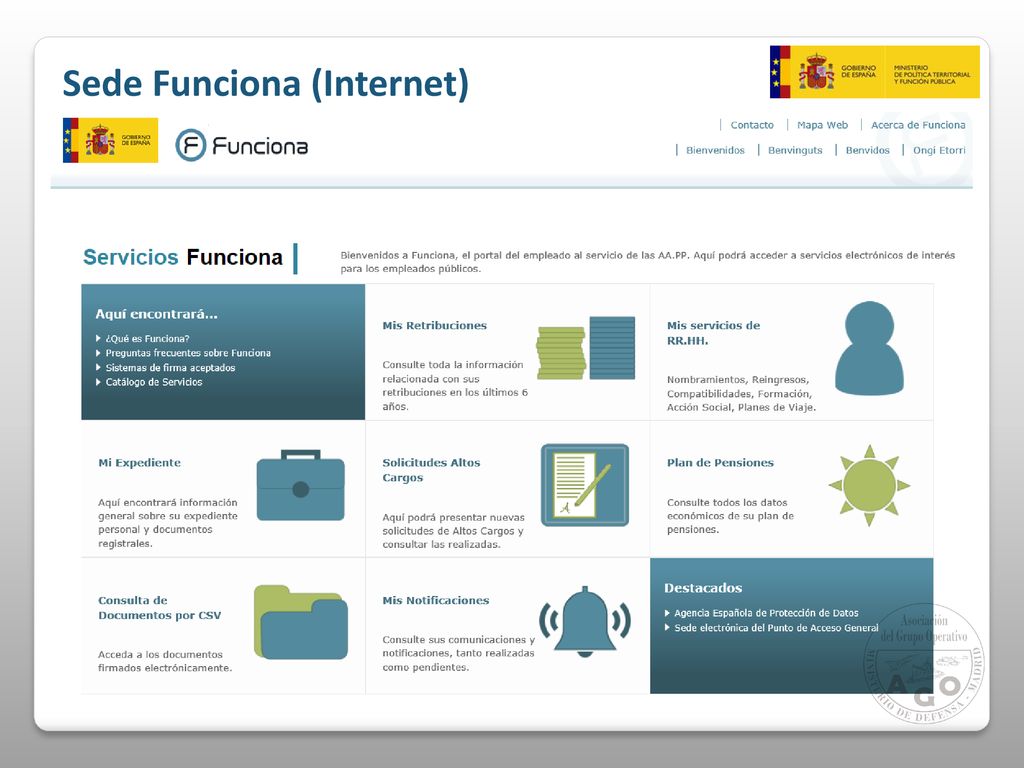Open Catálogo de Servicios link
The height and width of the screenshot is (768, 1024).
(154, 382)
